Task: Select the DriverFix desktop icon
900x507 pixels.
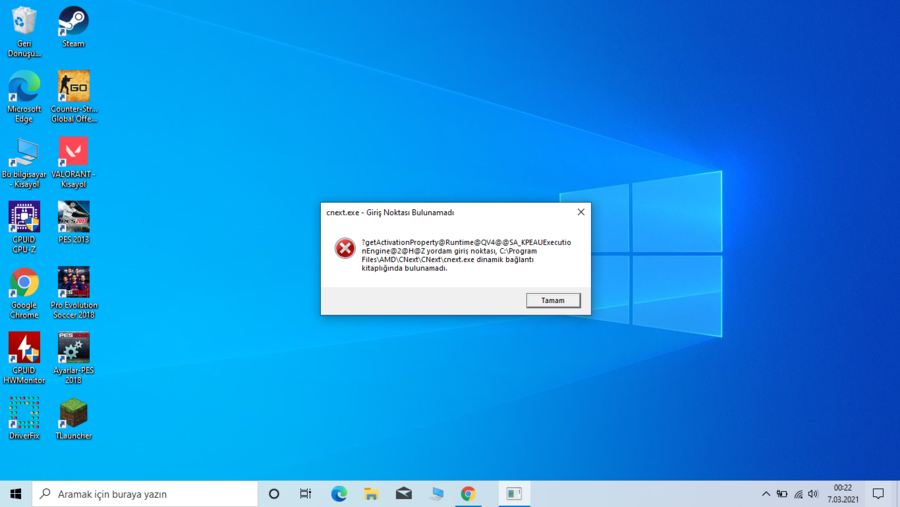Action: coord(24,419)
